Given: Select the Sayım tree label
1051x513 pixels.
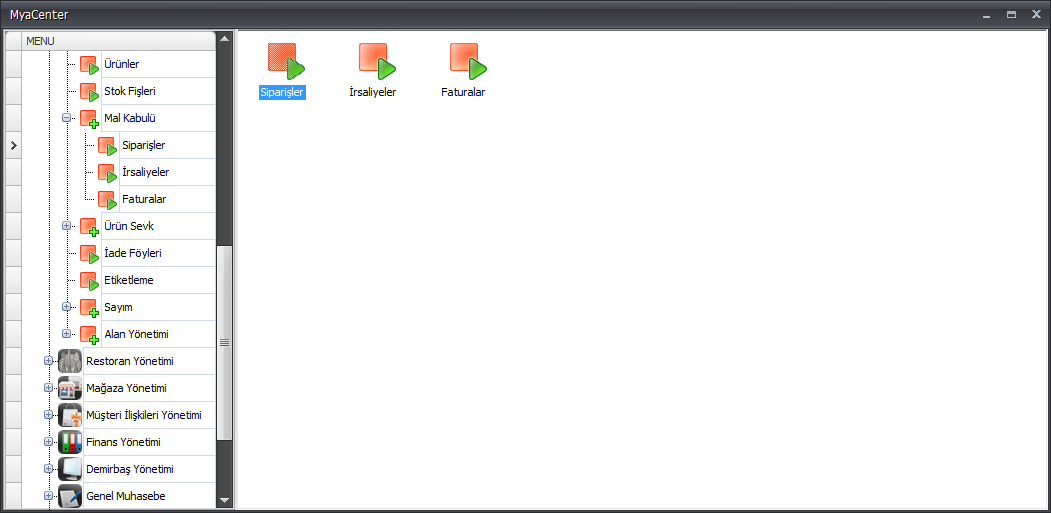Looking at the screenshot, I should 118,307.
